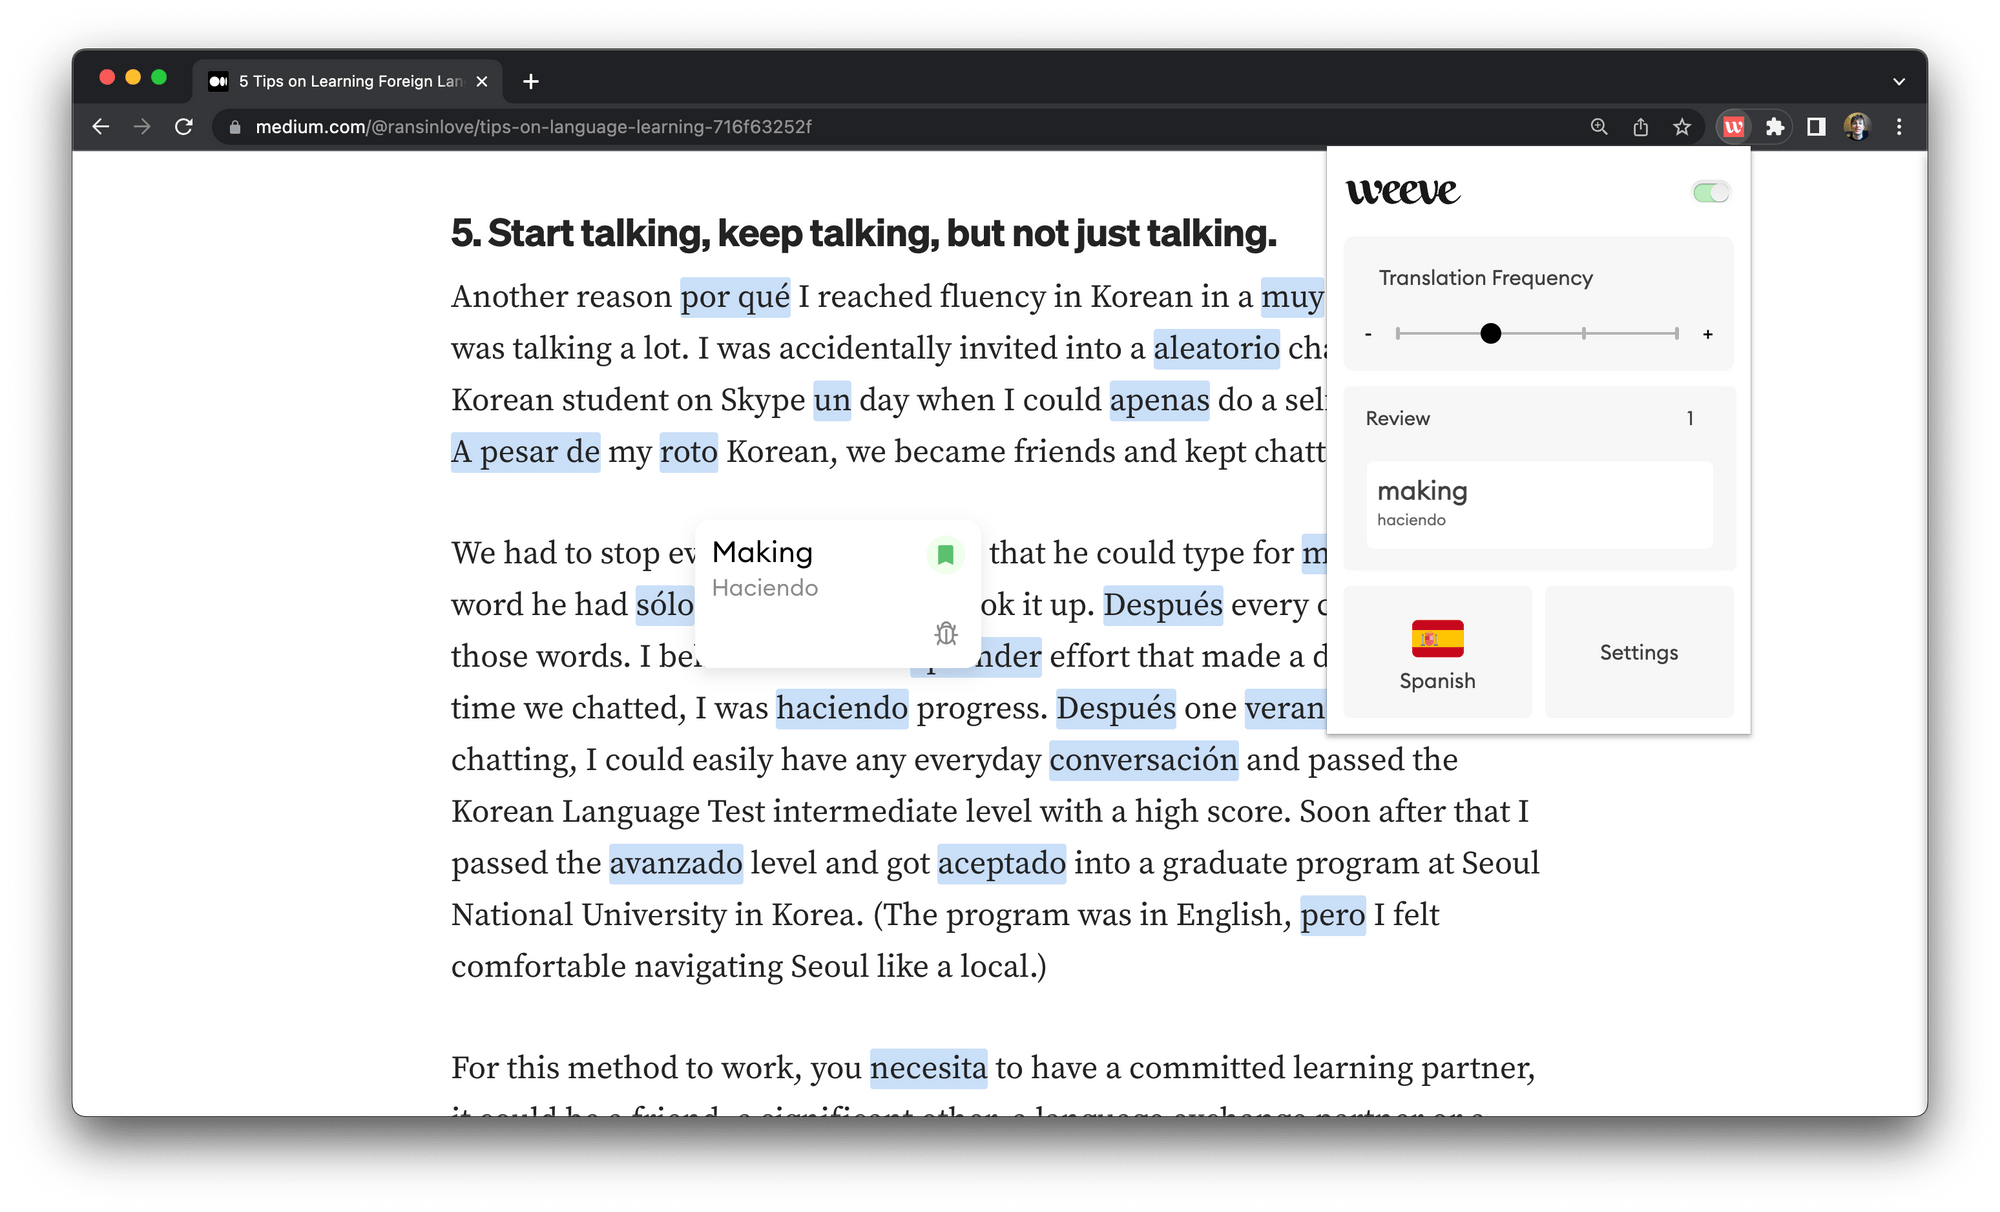
Task: Click the bug report icon in the translation popup
Action: coord(945,633)
